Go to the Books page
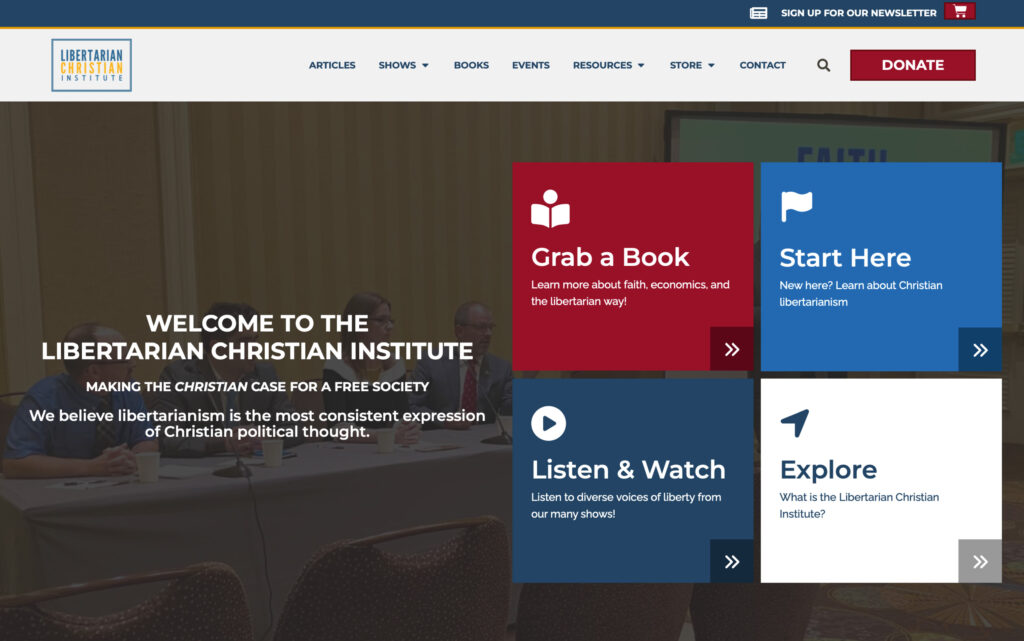Image resolution: width=1024 pixels, height=641 pixels. point(471,65)
